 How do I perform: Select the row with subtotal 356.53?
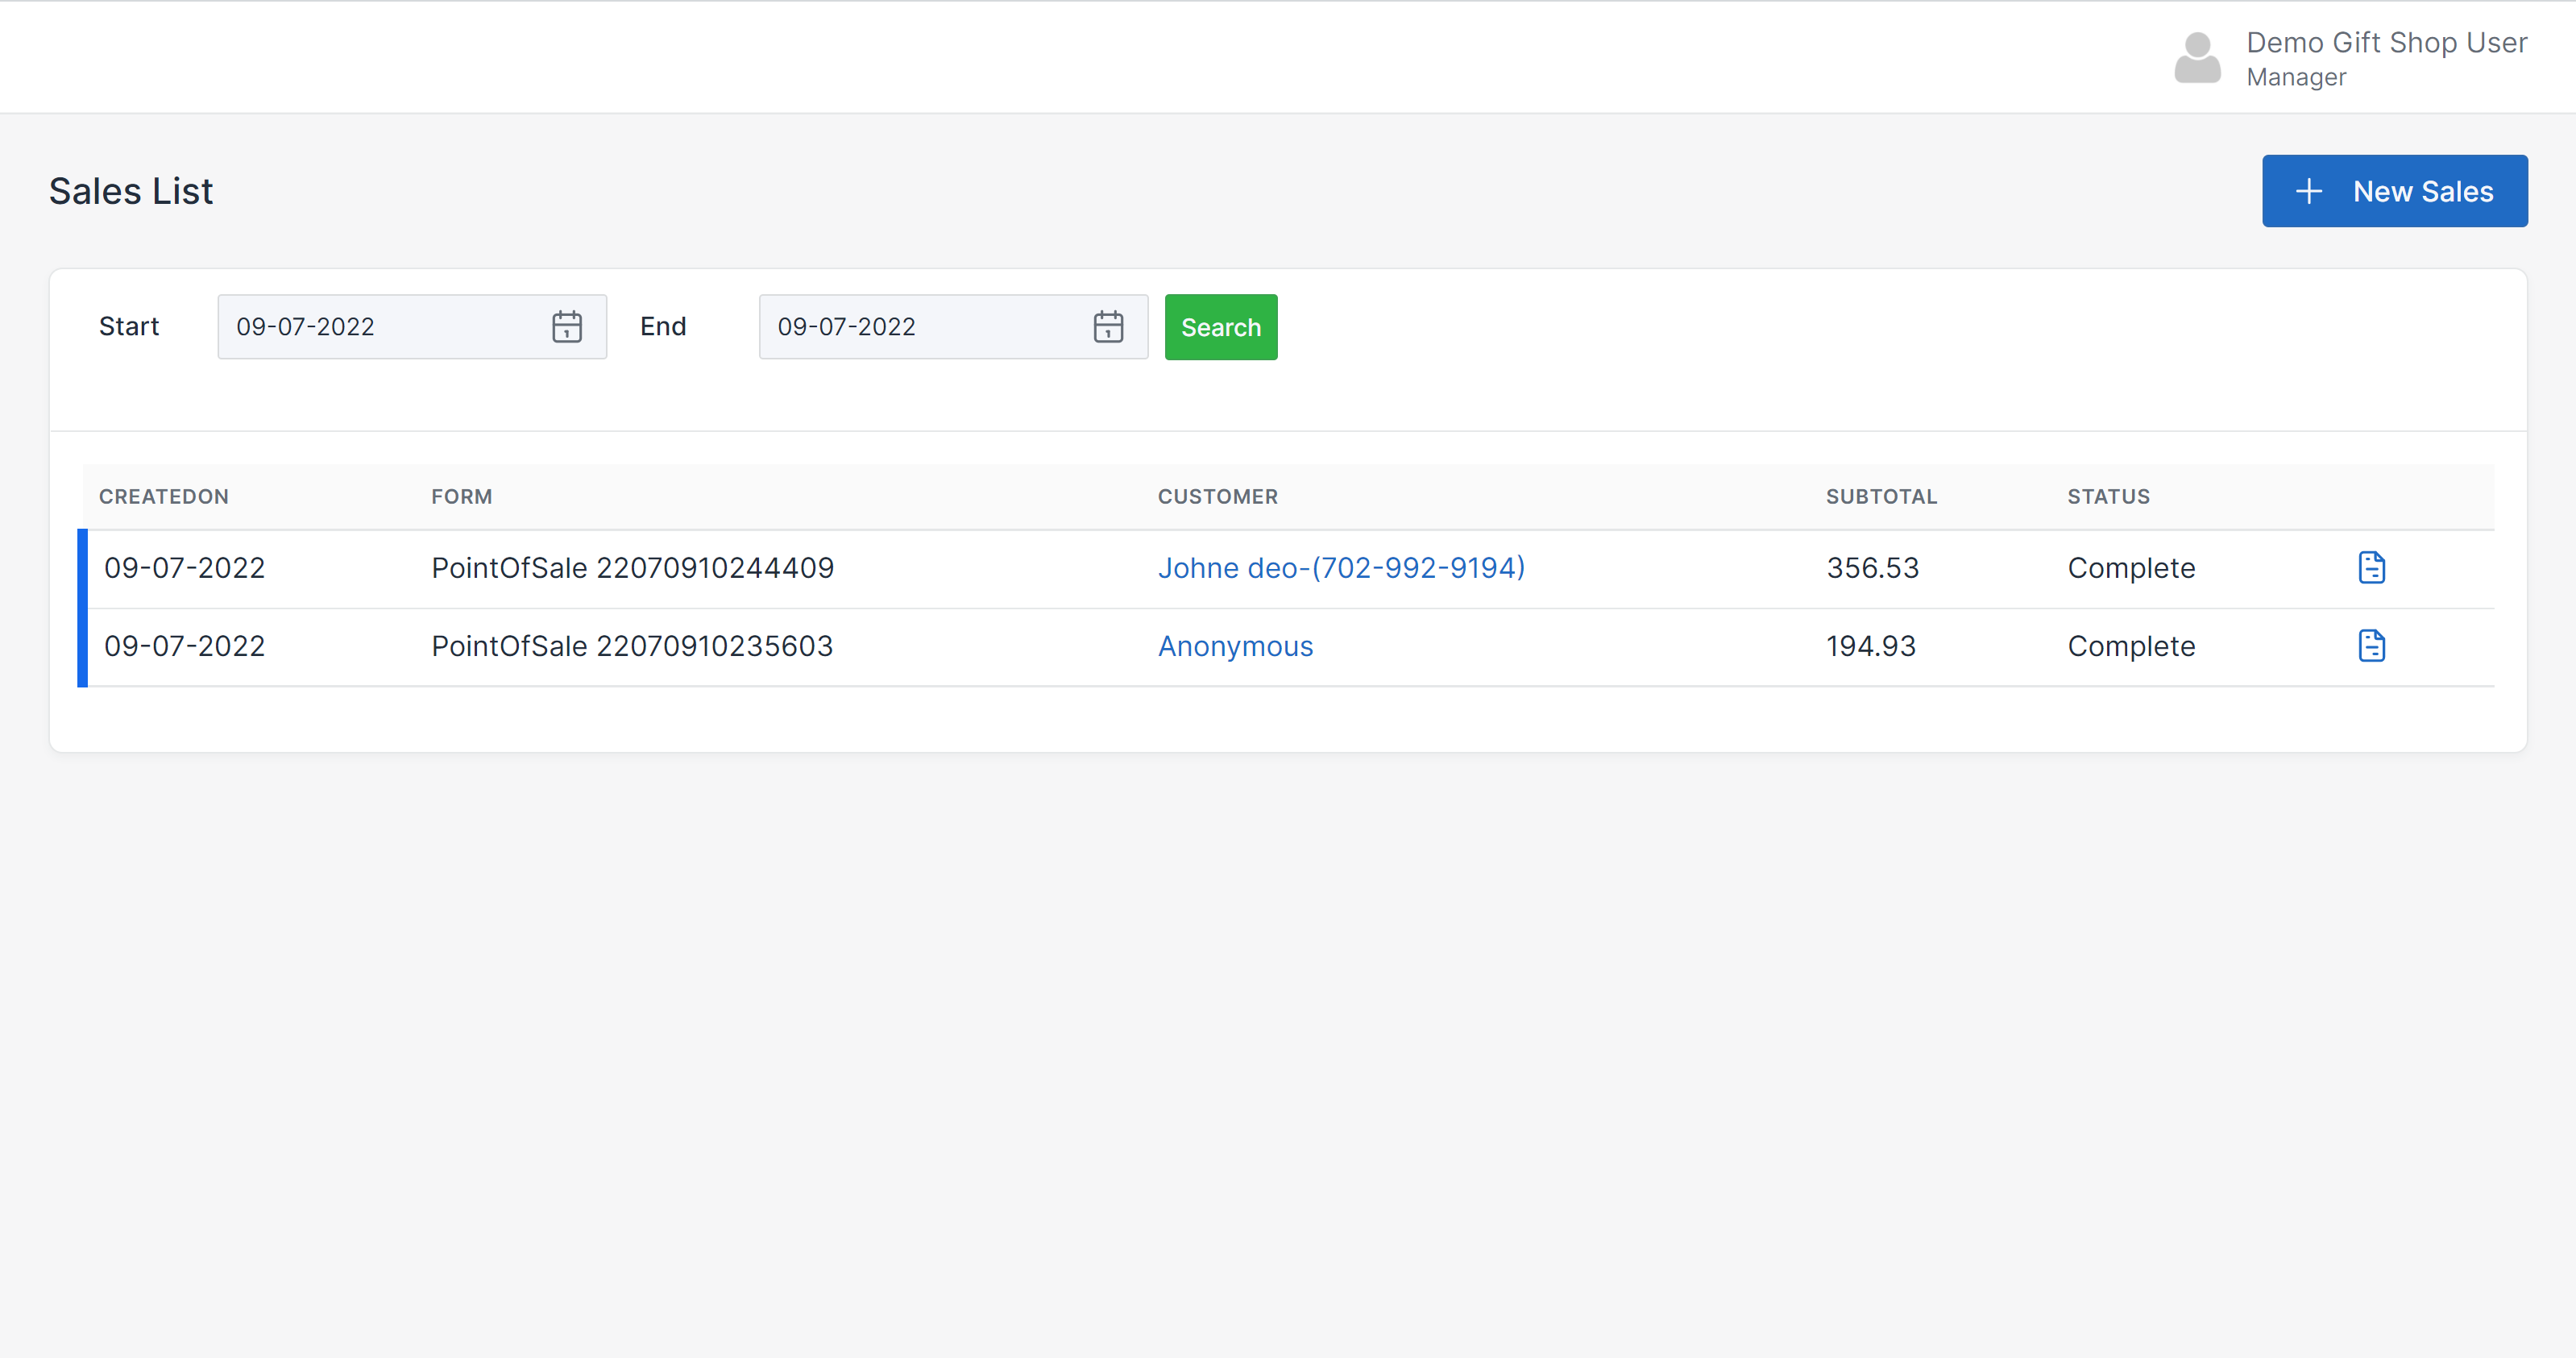coord(1871,568)
